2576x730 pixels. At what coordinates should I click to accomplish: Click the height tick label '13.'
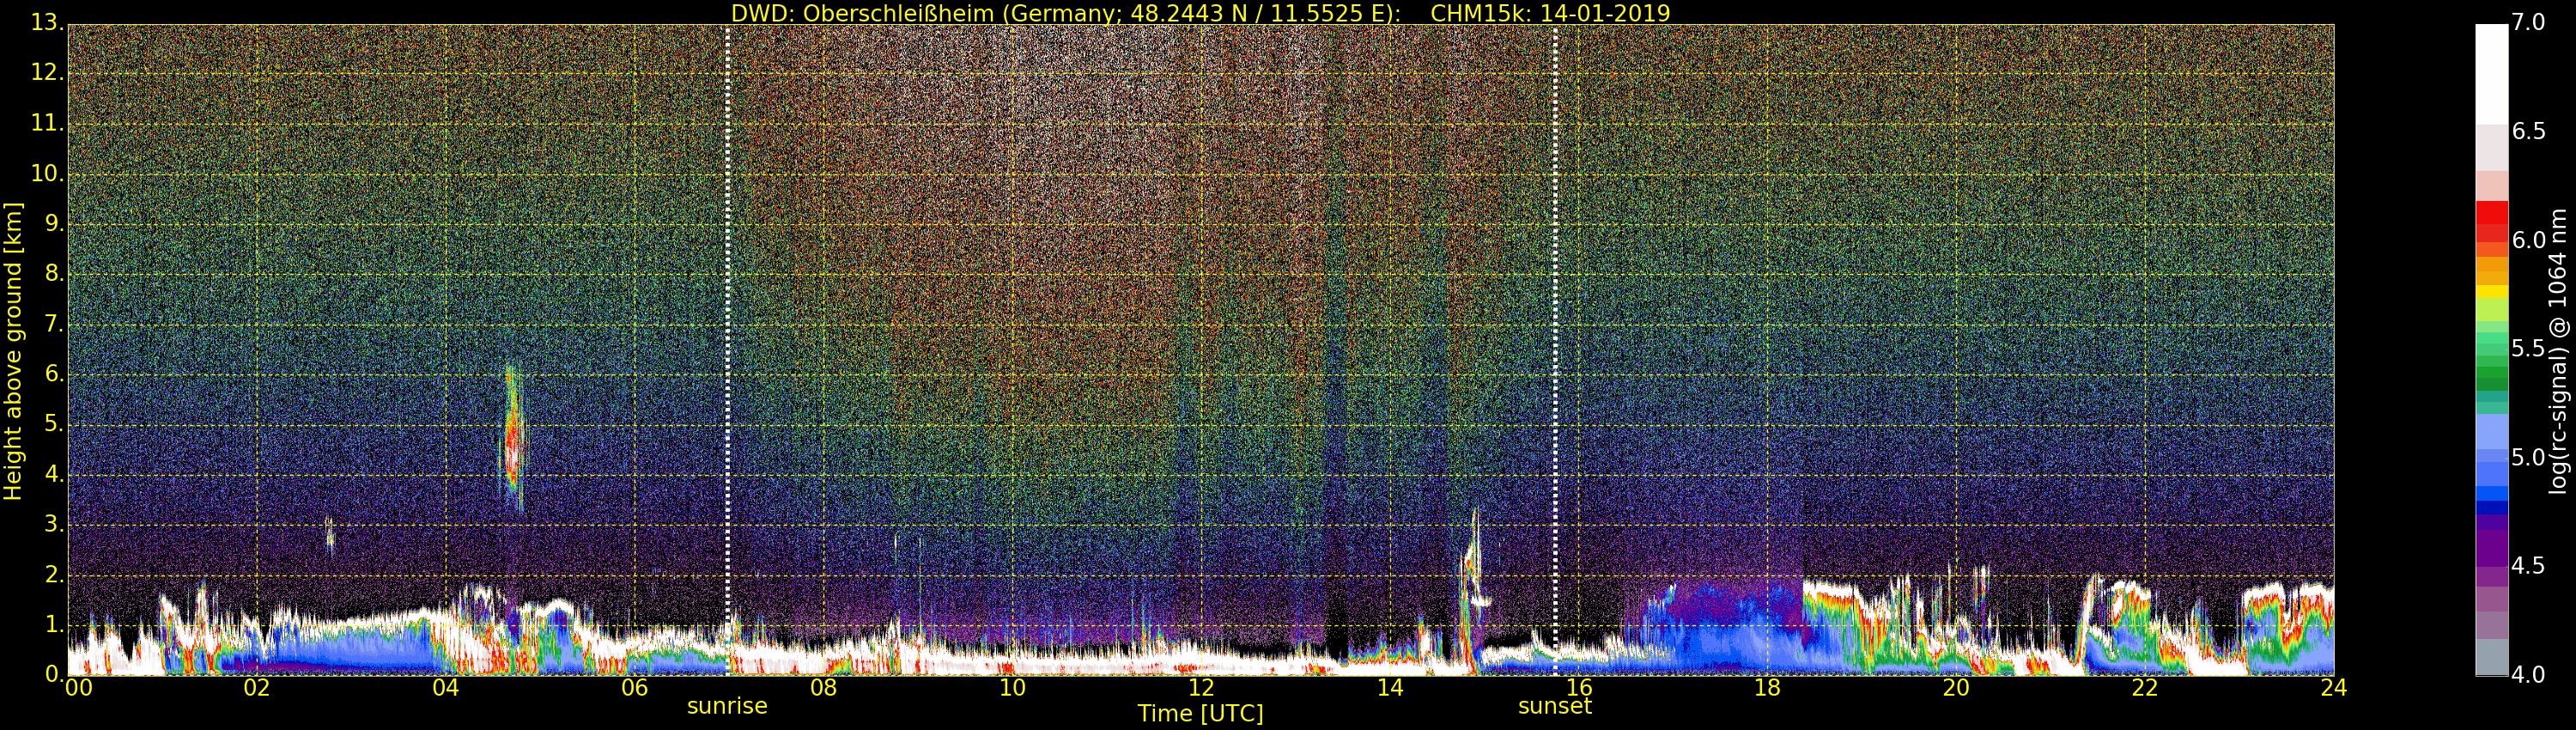pos(48,23)
